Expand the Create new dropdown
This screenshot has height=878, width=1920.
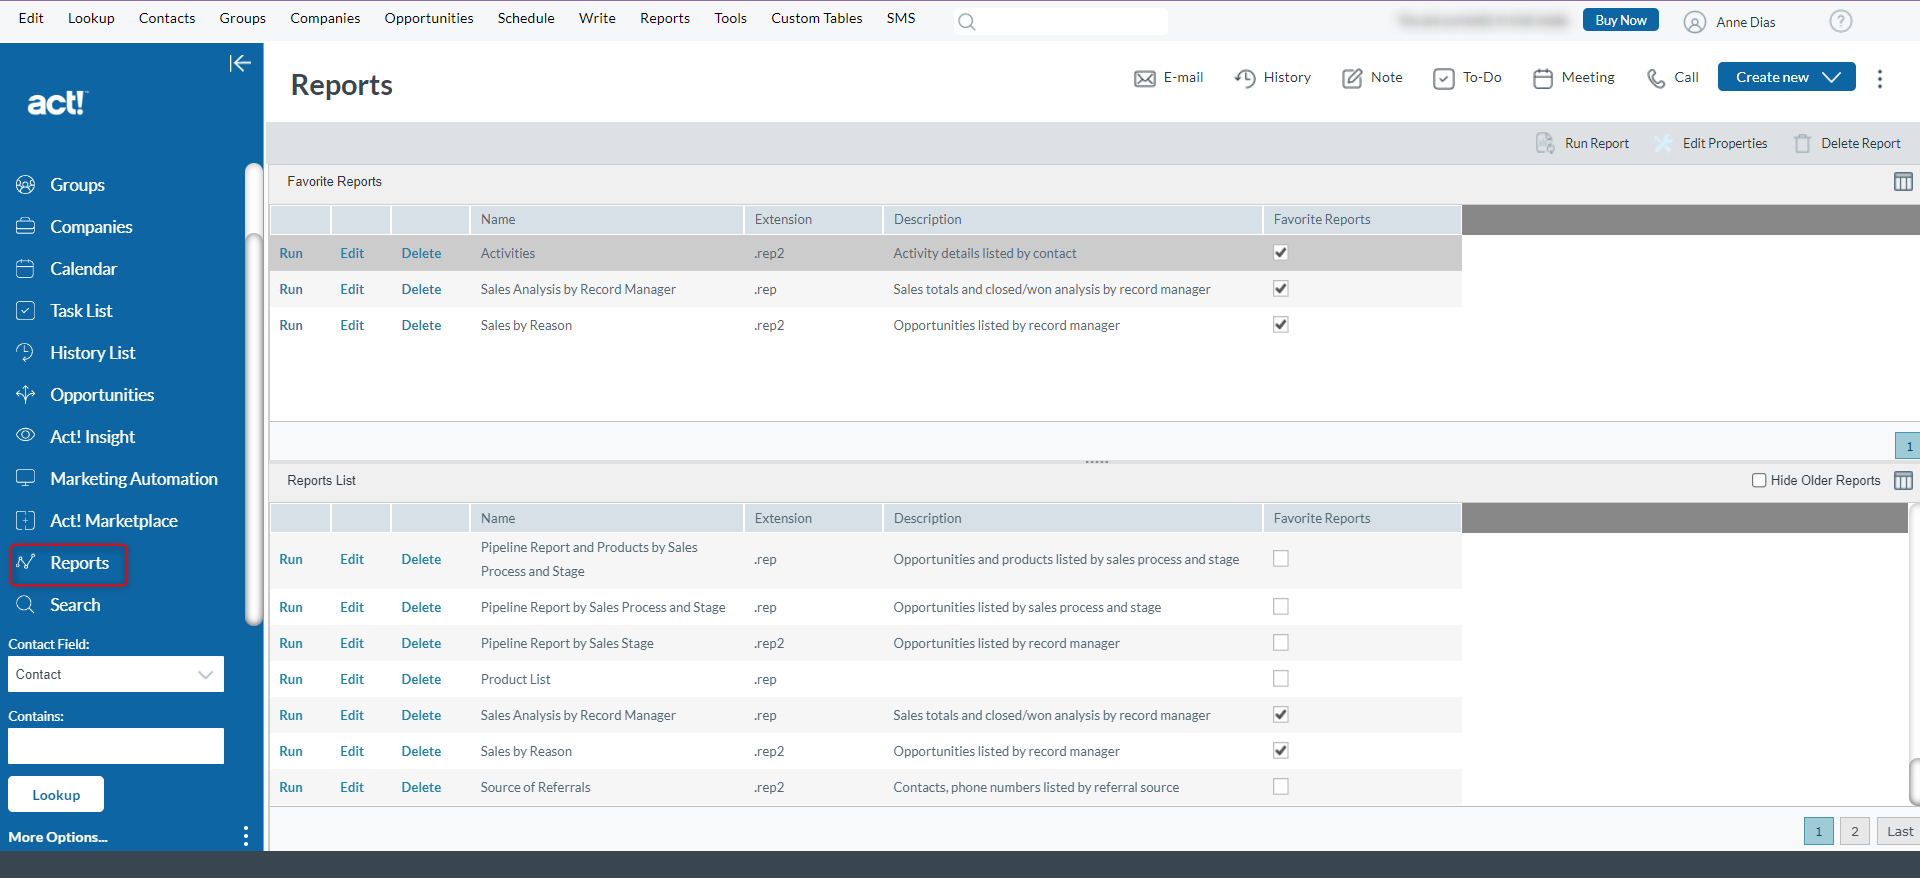1831,77
